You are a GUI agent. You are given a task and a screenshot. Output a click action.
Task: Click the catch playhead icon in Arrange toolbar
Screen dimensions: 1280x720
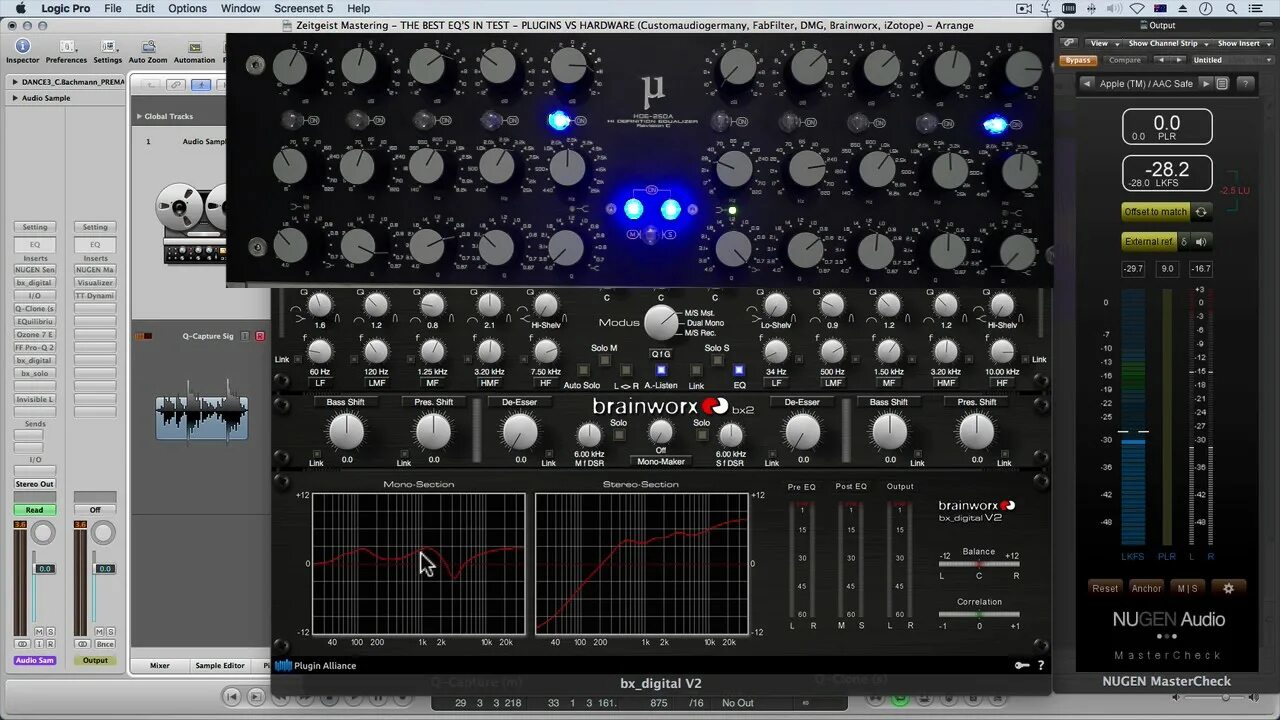pyautogui.click(x=202, y=85)
